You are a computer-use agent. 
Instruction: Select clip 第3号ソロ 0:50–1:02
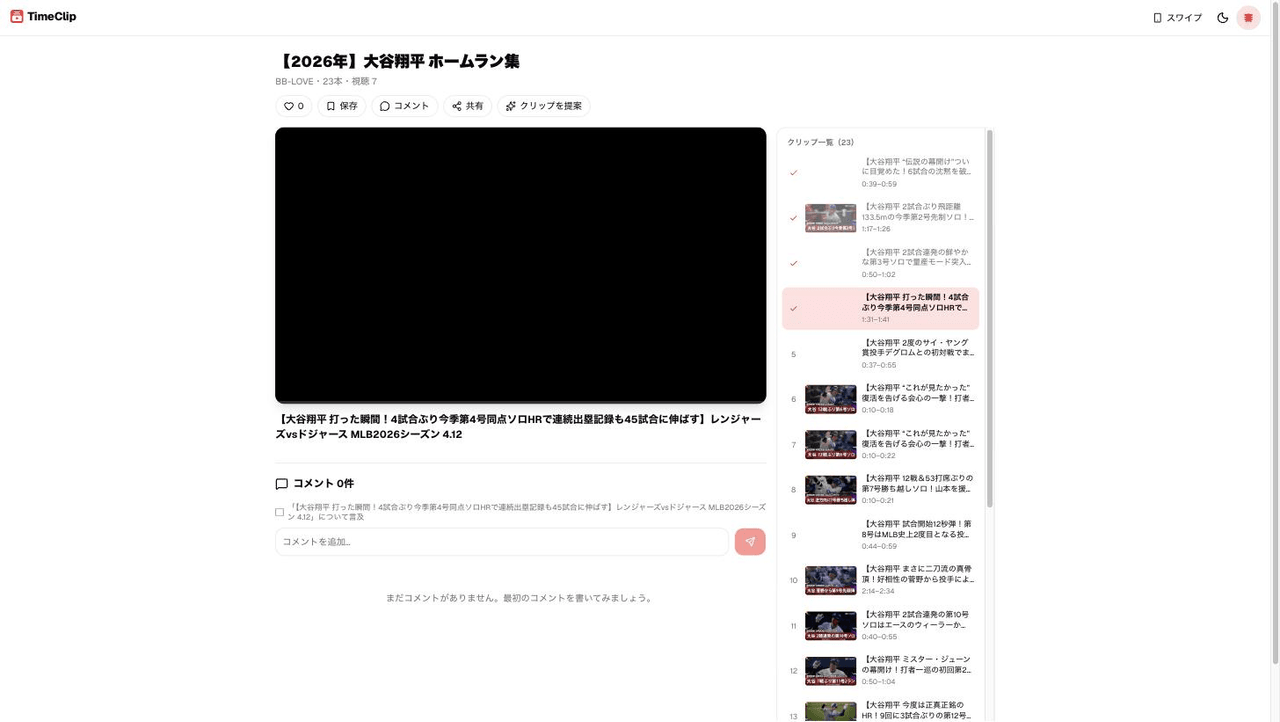880,263
